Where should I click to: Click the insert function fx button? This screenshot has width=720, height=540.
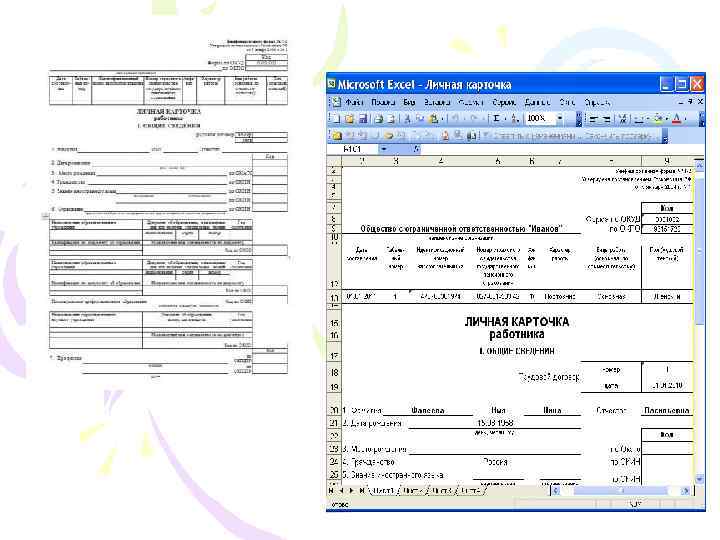tap(416, 149)
